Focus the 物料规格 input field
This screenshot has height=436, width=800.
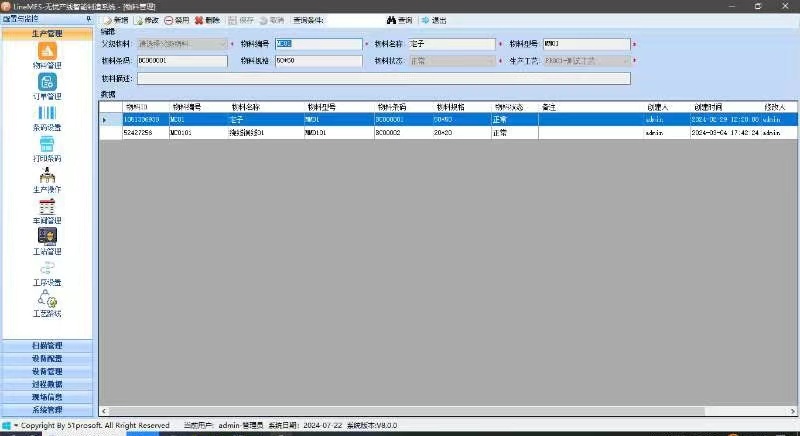319,61
